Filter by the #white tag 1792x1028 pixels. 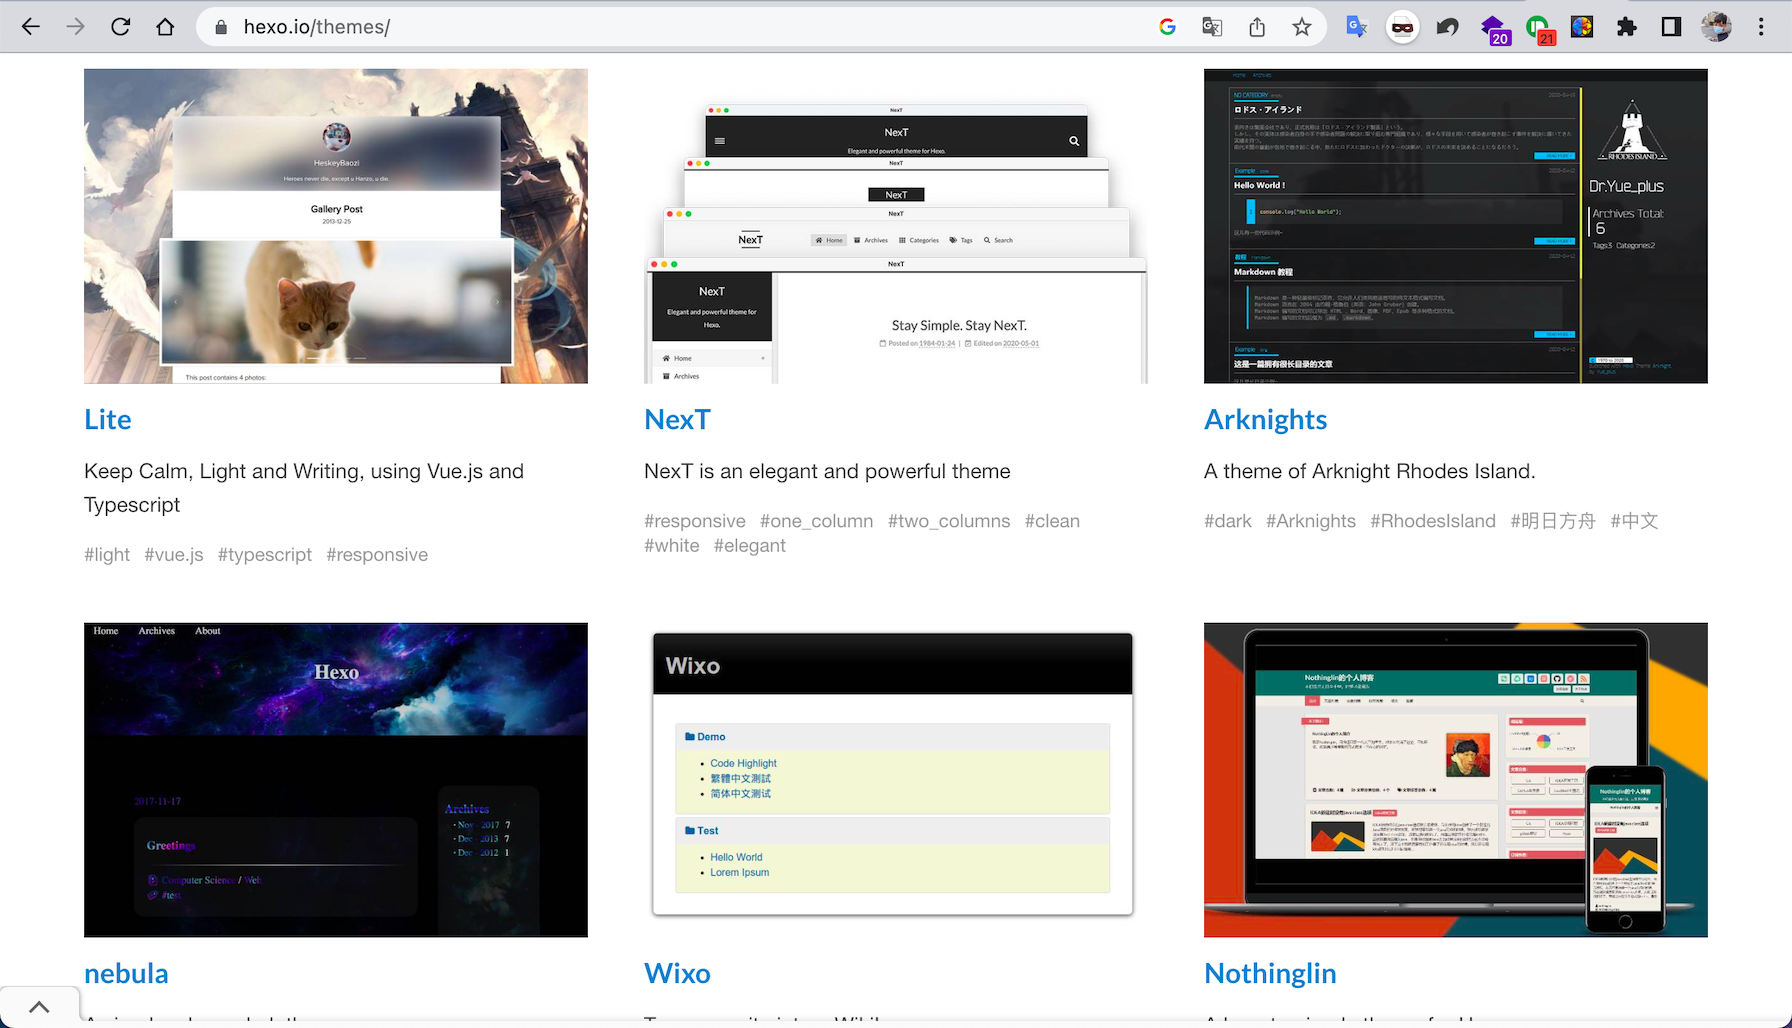pos(672,546)
